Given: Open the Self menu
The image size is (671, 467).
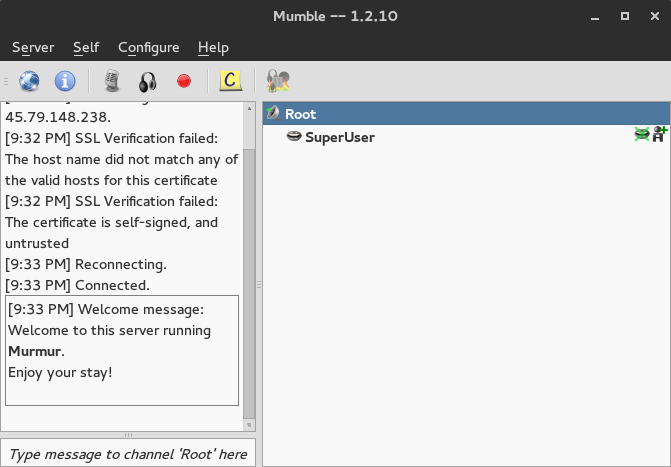Looking at the screenshot, I should 86,47.
